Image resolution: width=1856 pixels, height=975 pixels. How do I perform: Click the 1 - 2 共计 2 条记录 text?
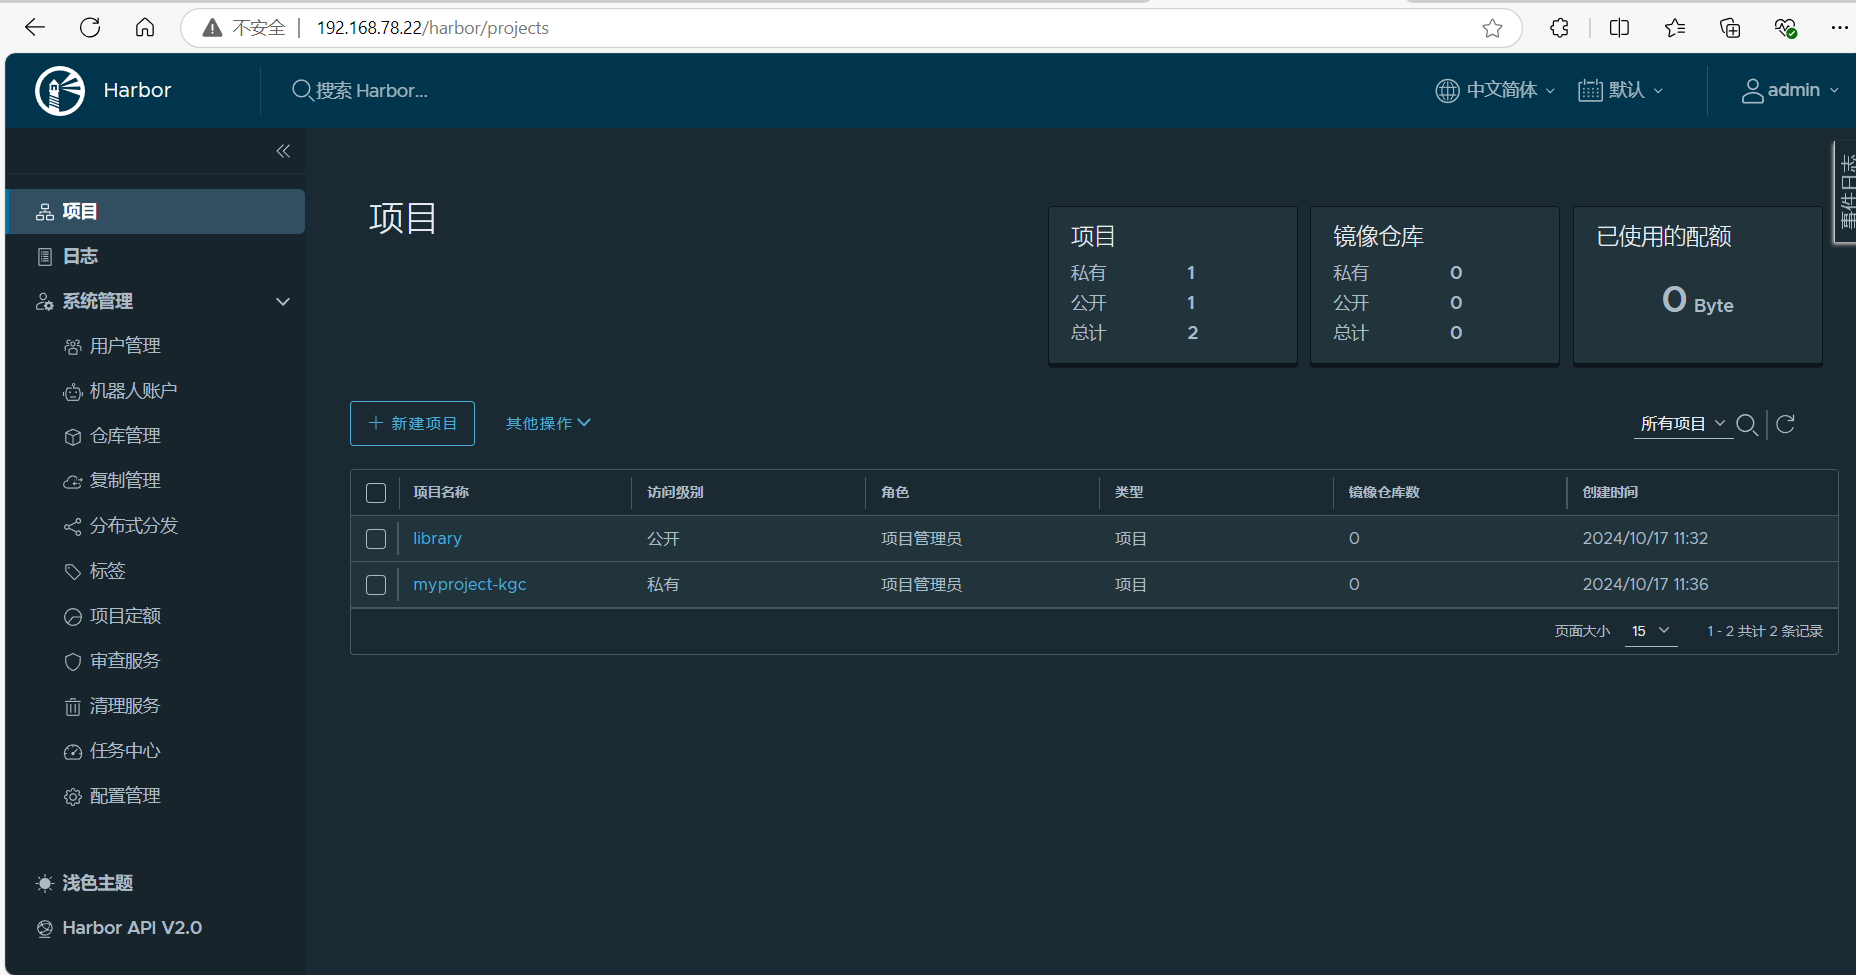(x=1765, y=631)
